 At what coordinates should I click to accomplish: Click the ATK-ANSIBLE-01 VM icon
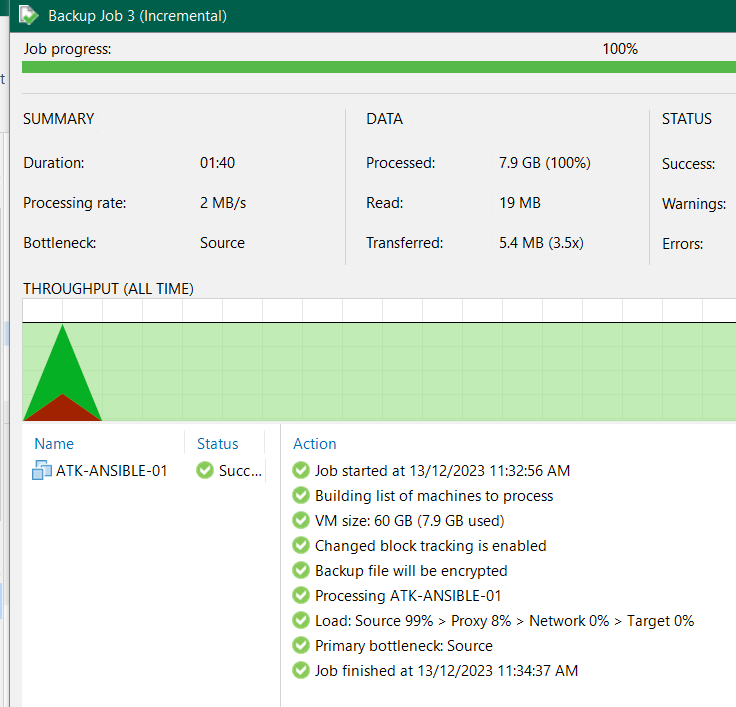coord(41,470)
